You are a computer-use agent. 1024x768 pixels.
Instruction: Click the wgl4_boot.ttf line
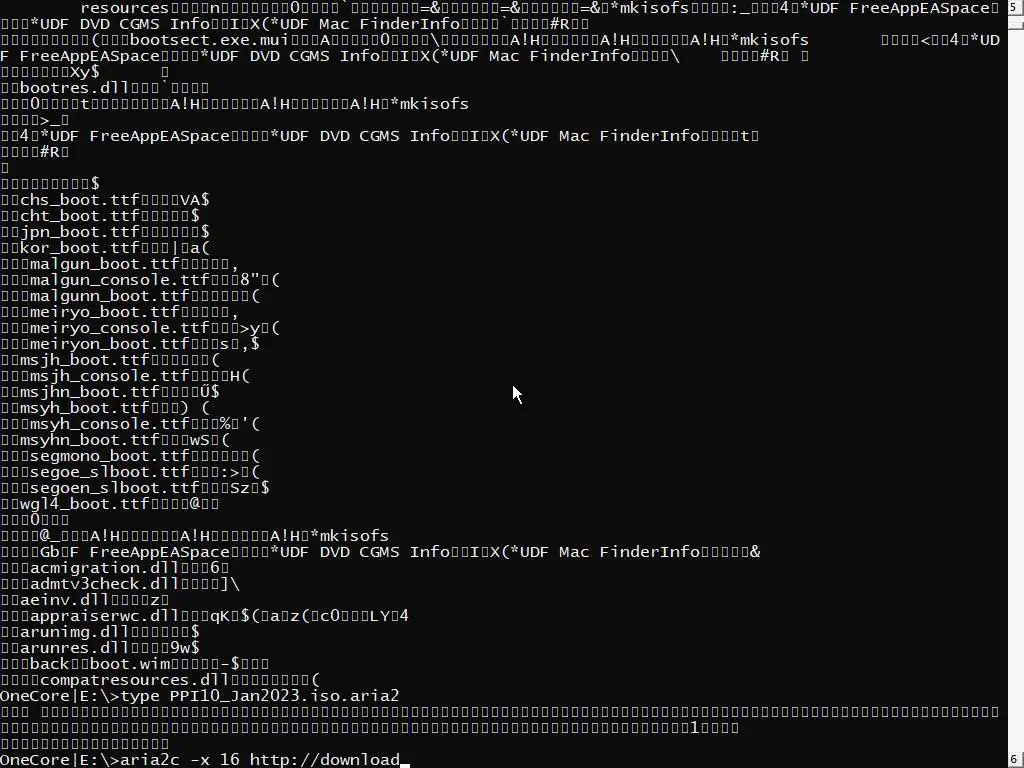tap(85, 504)
